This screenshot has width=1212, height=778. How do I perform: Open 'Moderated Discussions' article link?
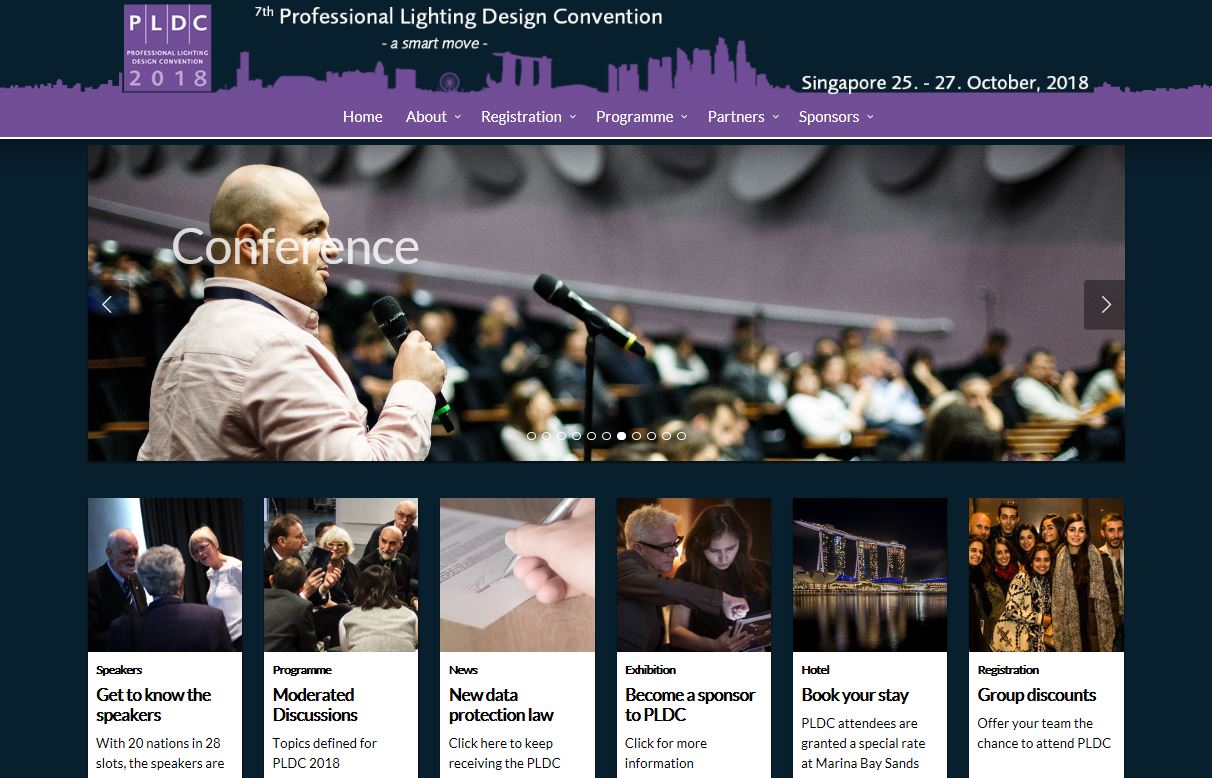(315, 705)
